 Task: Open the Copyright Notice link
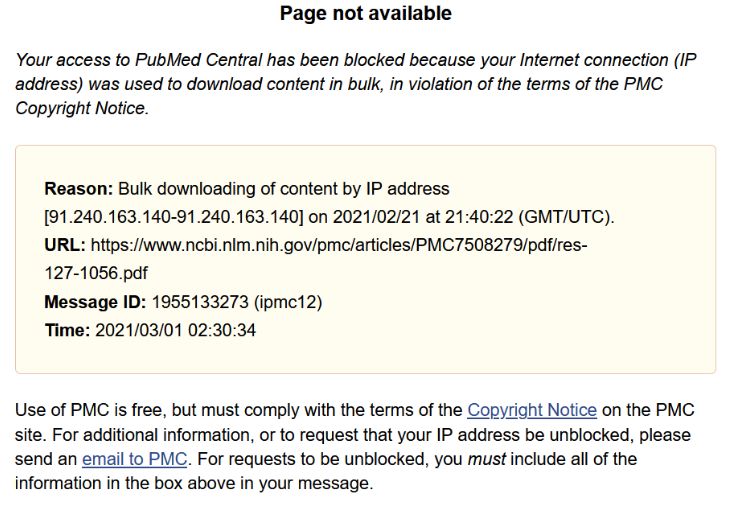[x=531, y=410]
